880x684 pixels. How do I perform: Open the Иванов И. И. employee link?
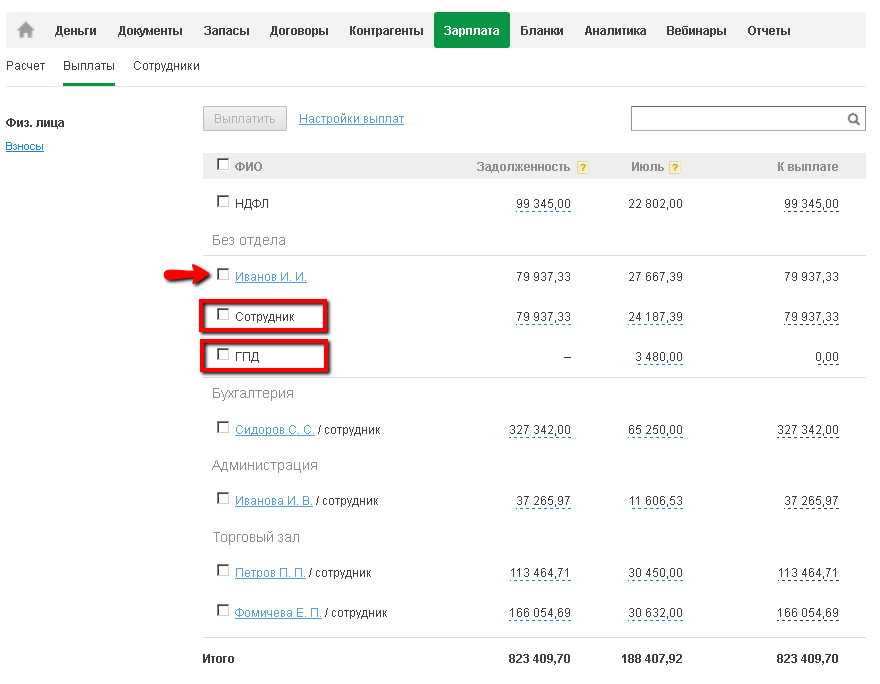coord(271,277)
